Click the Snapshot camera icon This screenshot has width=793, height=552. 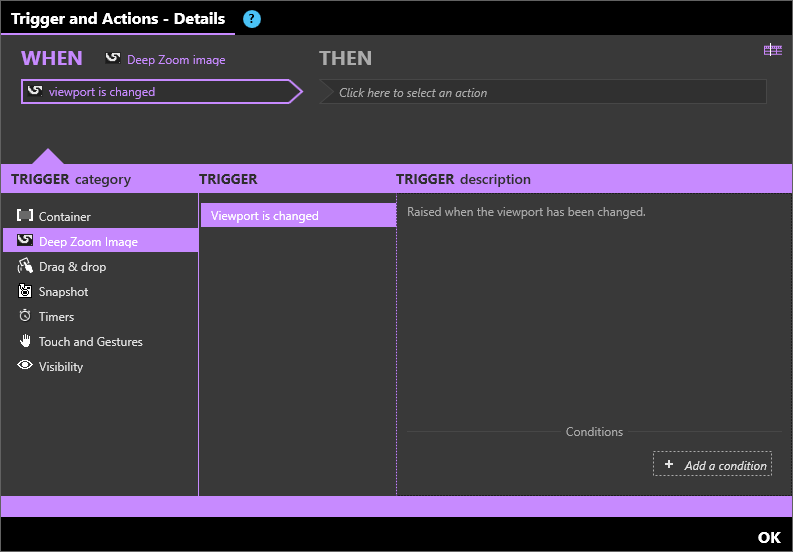pos(25,291)
